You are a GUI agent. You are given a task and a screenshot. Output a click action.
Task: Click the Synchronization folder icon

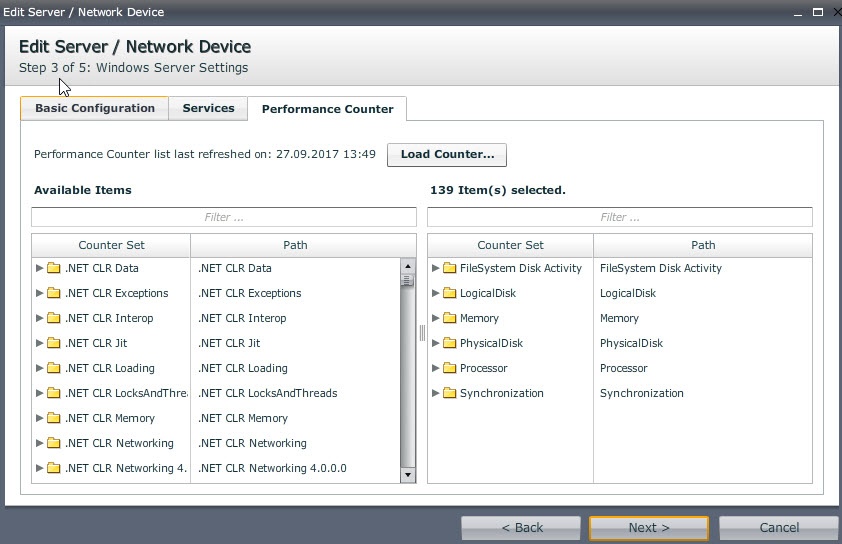click(x=450, y=393)
